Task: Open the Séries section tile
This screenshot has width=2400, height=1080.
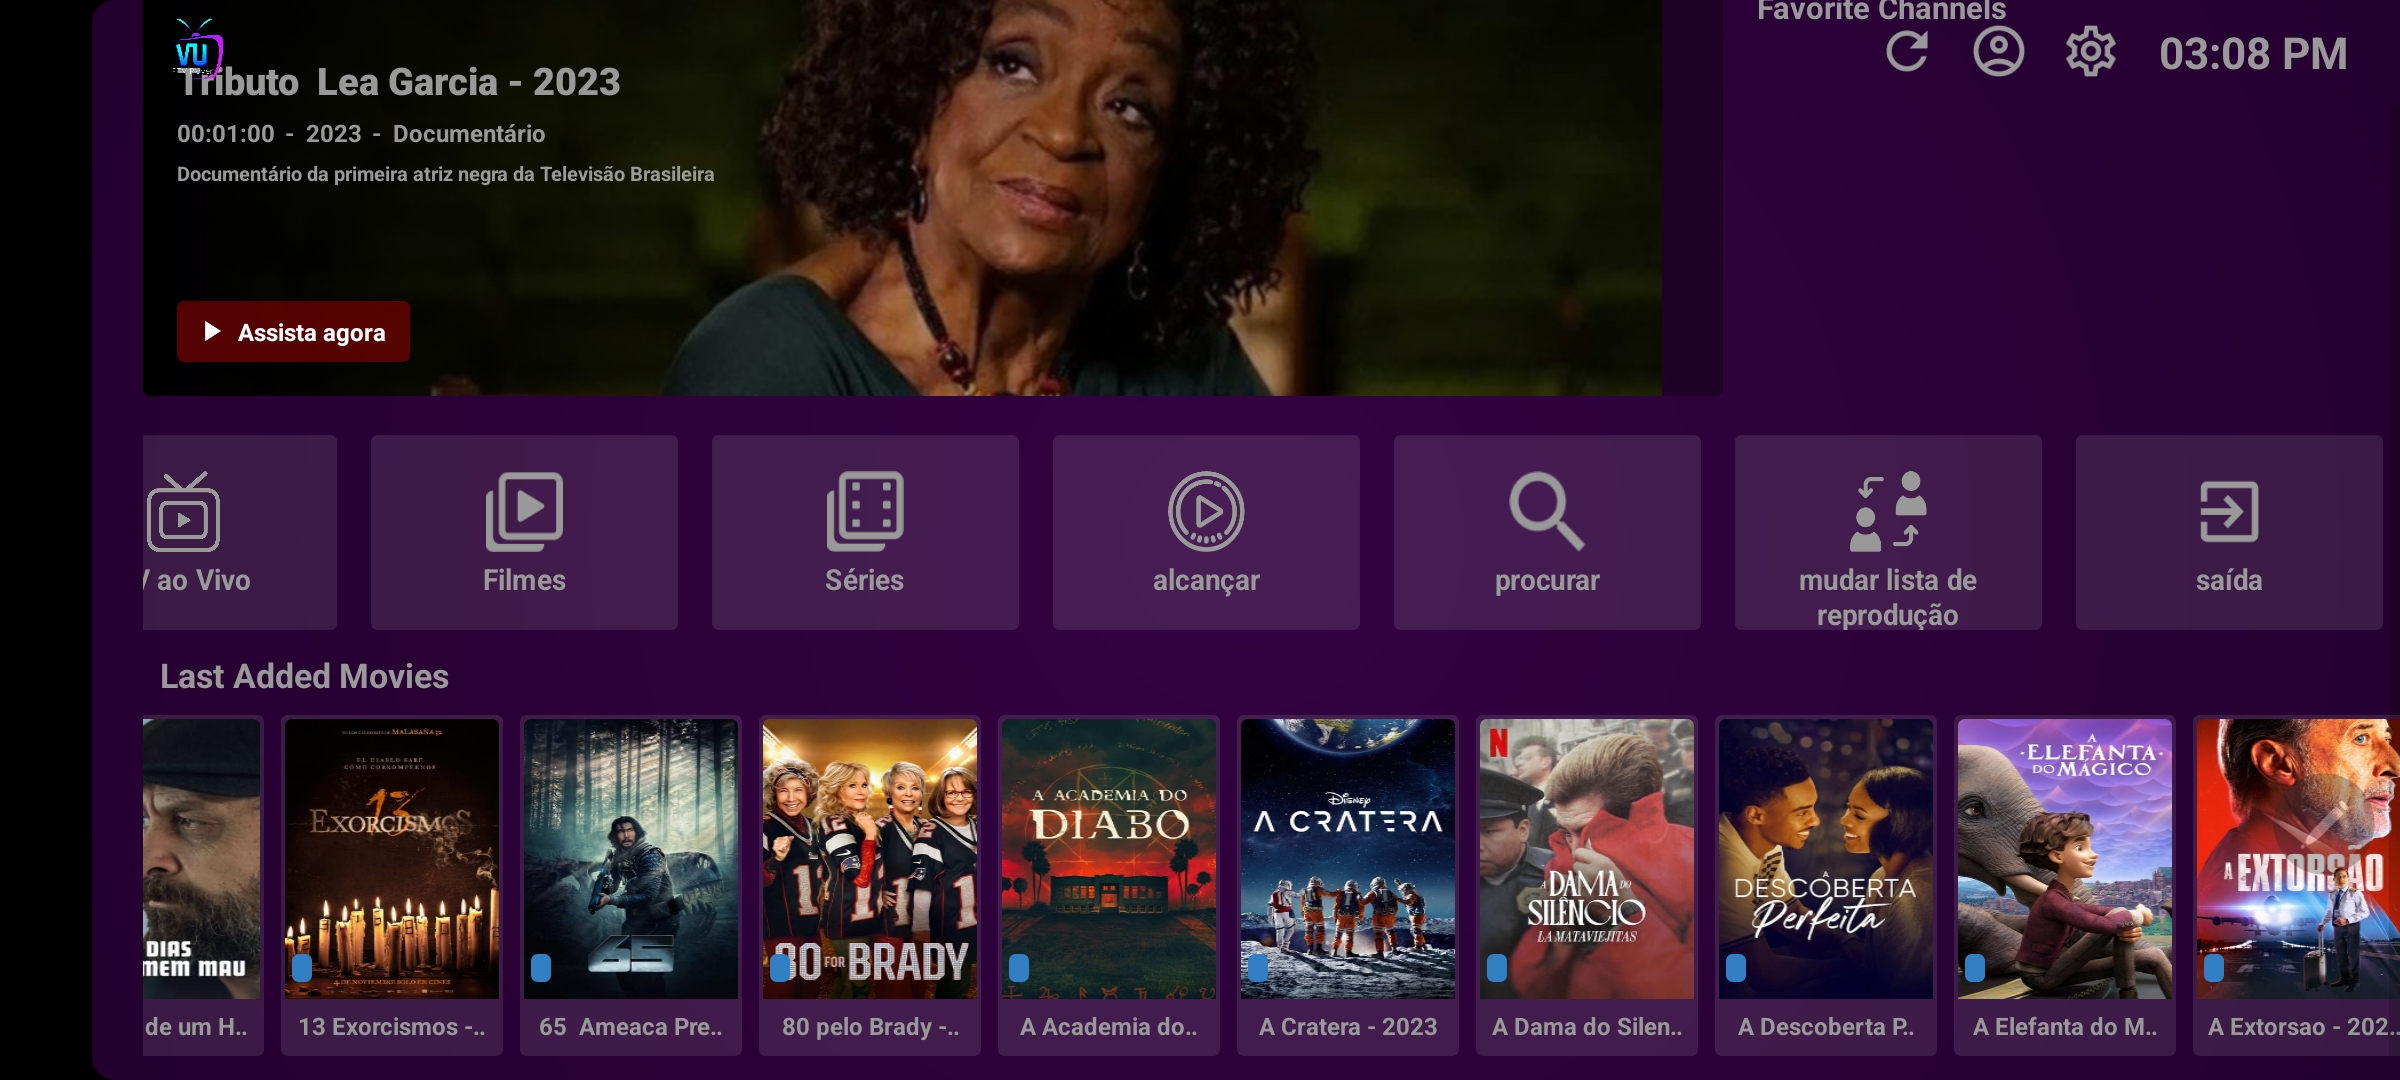Action: coord(865,532)
